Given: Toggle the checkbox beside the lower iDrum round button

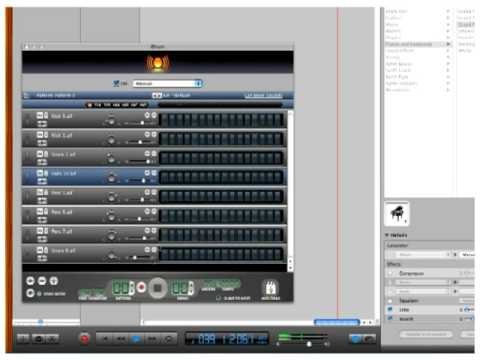Looking at the screenshot, I should point(39,294).
